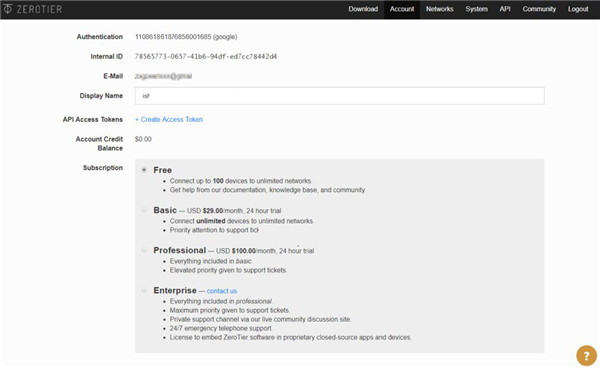Open the help question mark button
The image size is (600, 368).
pyautogui.click(x=586, y=355)
